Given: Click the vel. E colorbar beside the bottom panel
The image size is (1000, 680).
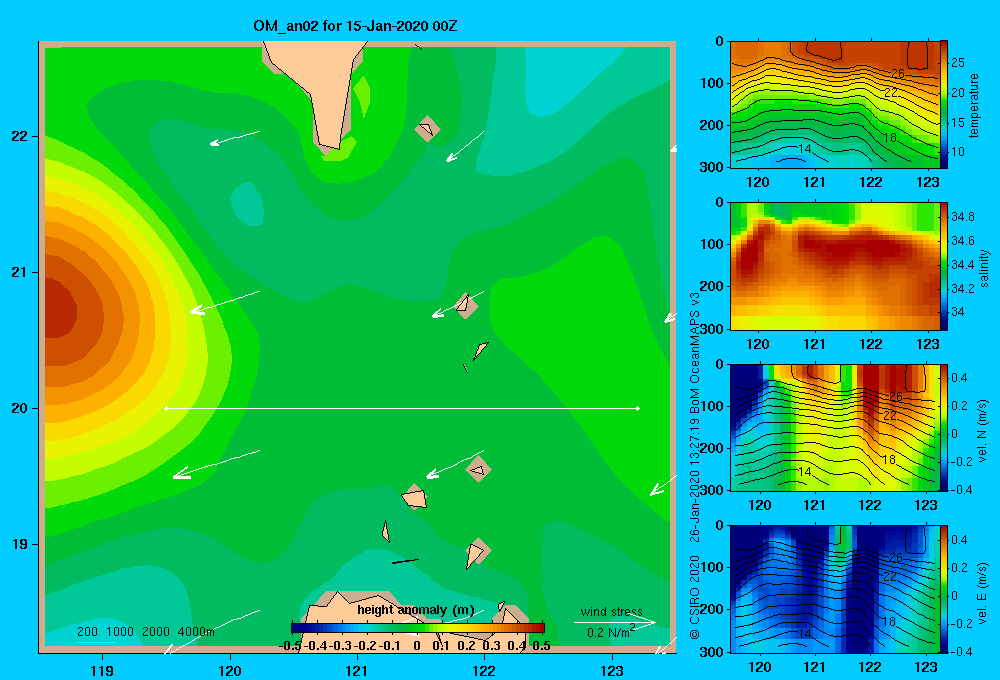Looking at the screenshot, I should (x=944, y=589).
